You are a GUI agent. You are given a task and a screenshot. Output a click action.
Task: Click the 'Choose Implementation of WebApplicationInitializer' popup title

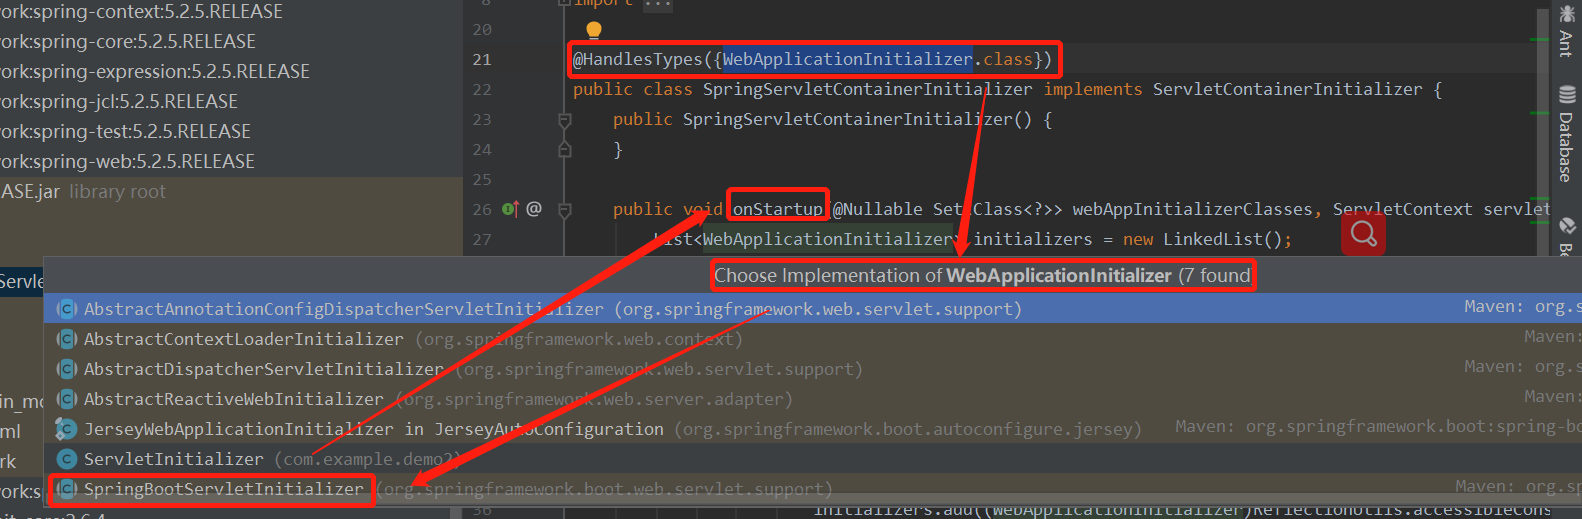click(982, 275)
